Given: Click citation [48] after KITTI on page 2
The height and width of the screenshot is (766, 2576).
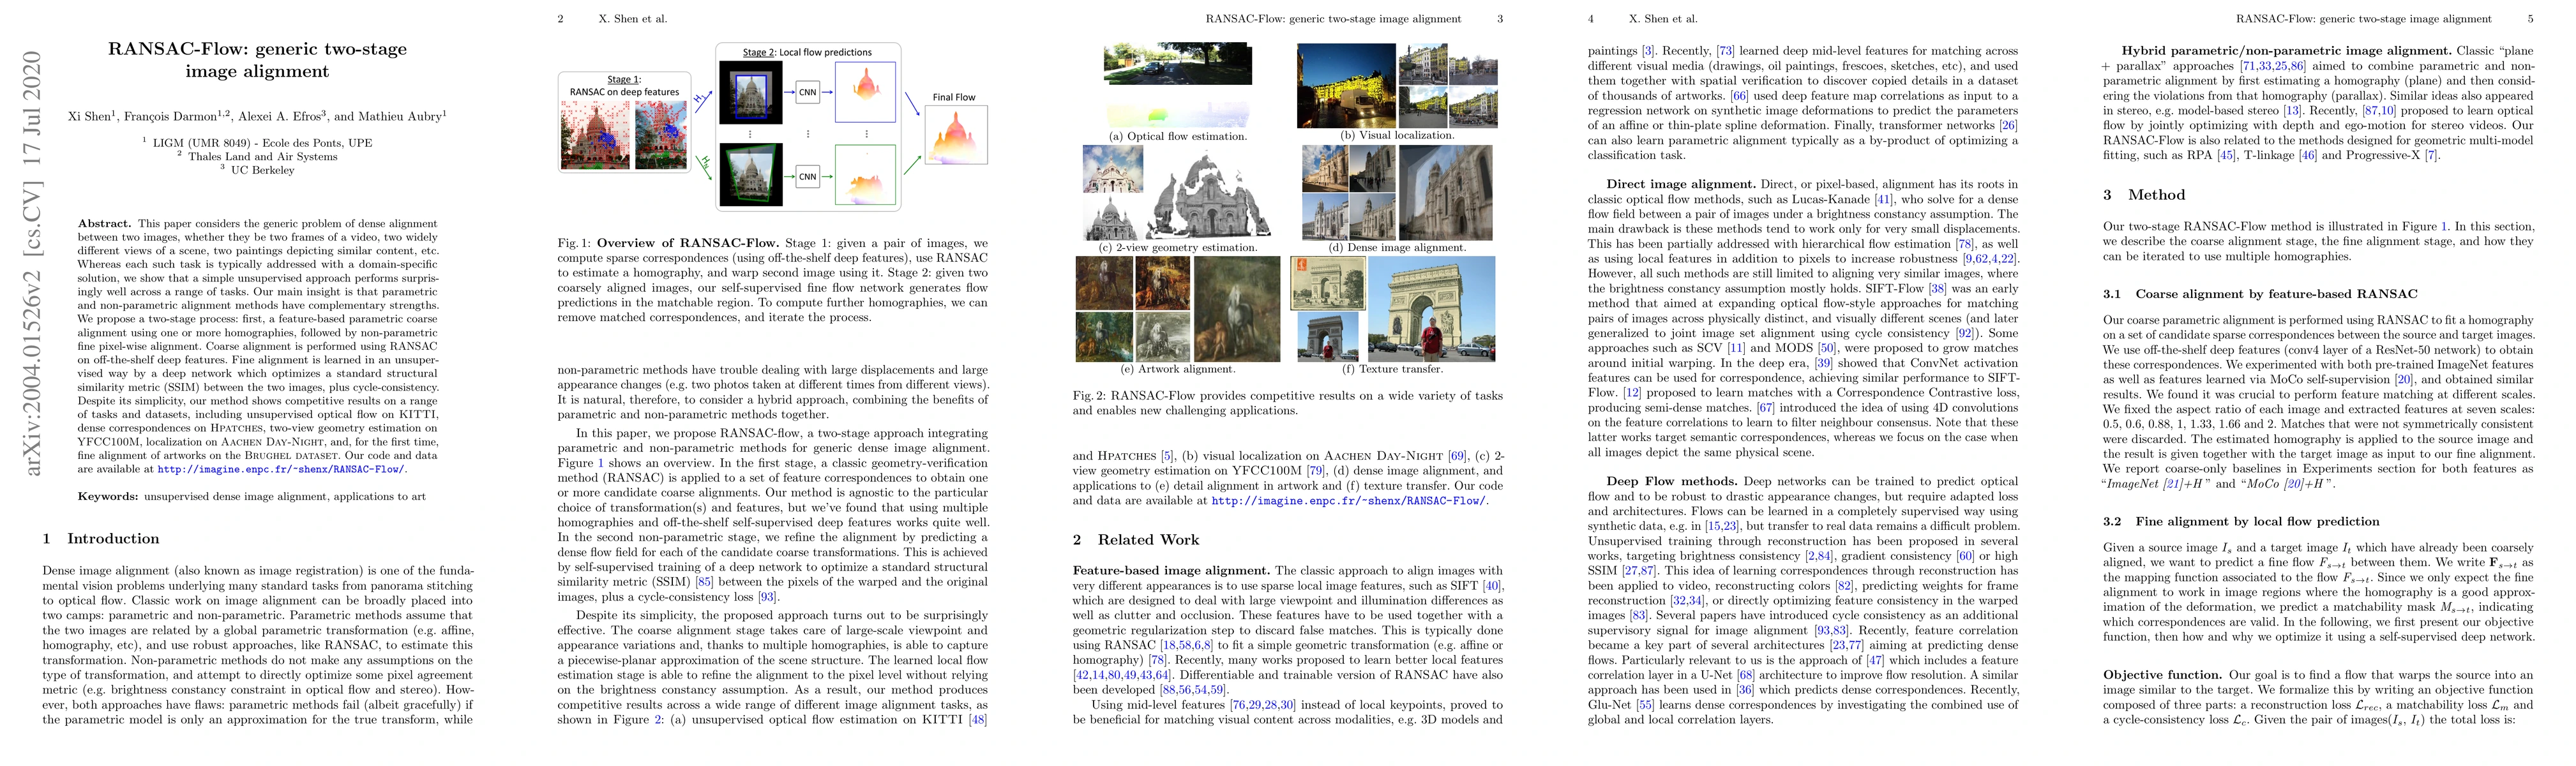Looking at the screenshot, I should click(977, 720).
